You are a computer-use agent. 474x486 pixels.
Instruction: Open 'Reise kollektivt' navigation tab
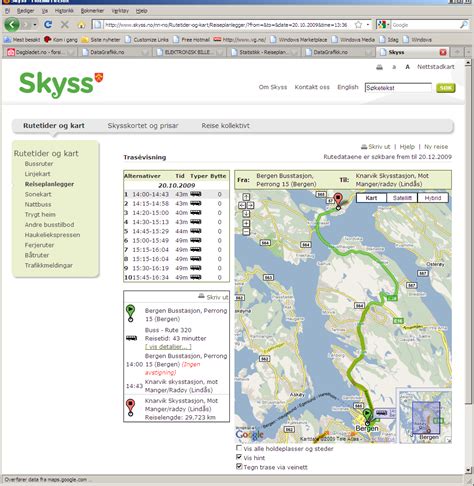click(225, 126)
